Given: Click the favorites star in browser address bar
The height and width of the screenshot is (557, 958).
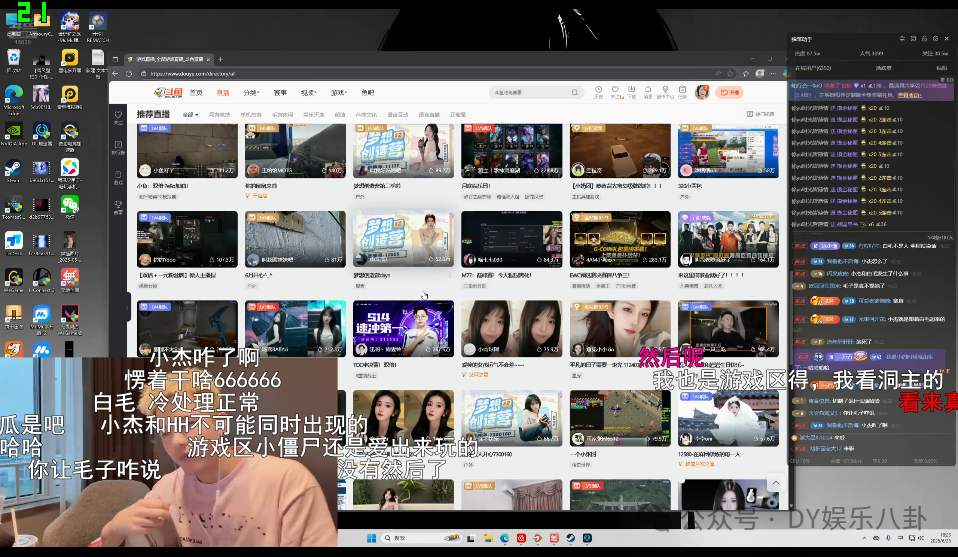Looking at the screenshot, I should click(x=730, y=74).
